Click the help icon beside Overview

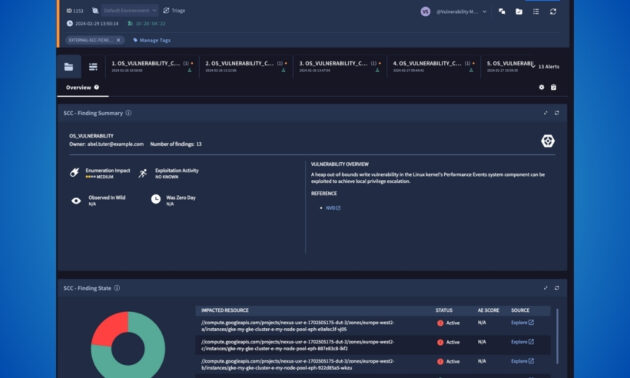[96, 87]
